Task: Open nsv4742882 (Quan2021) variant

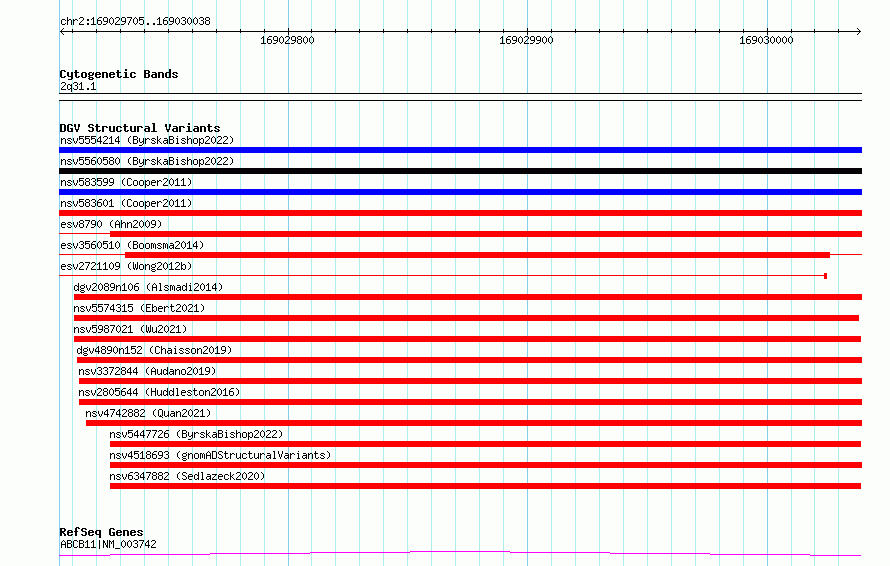Action: point(148,413)
